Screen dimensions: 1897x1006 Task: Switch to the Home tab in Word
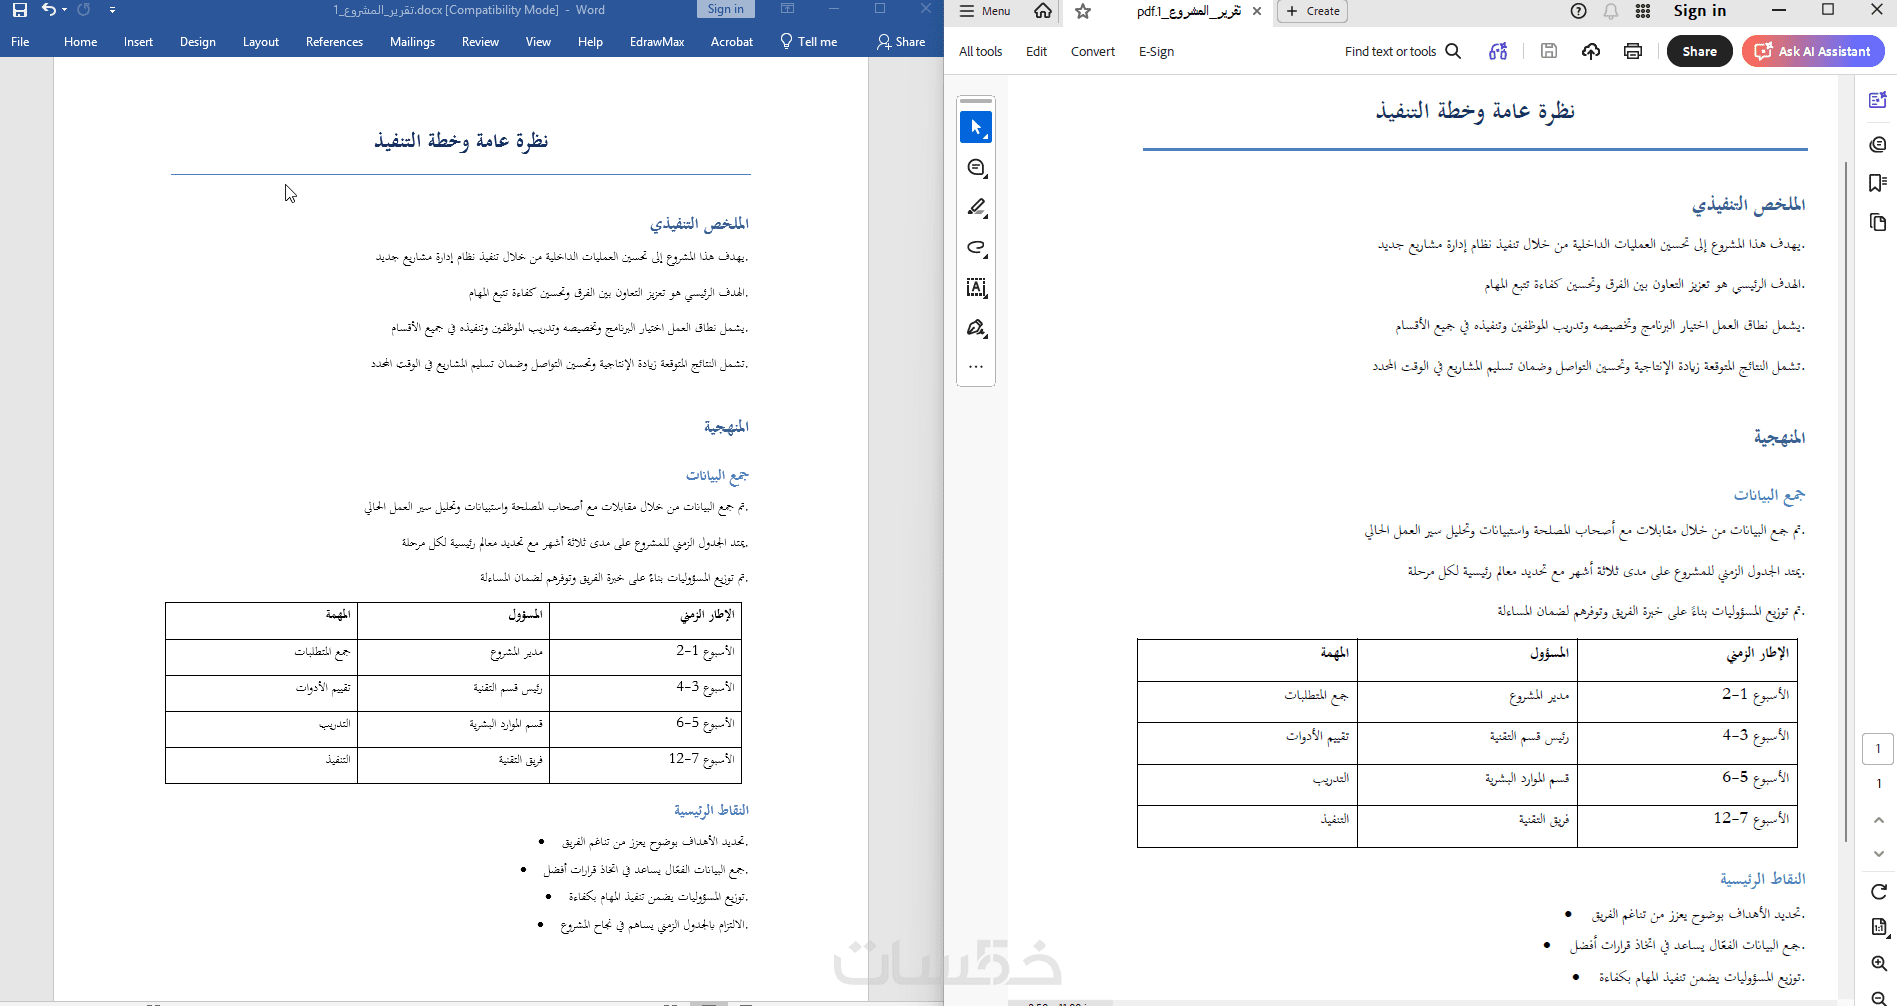[81, 42]
